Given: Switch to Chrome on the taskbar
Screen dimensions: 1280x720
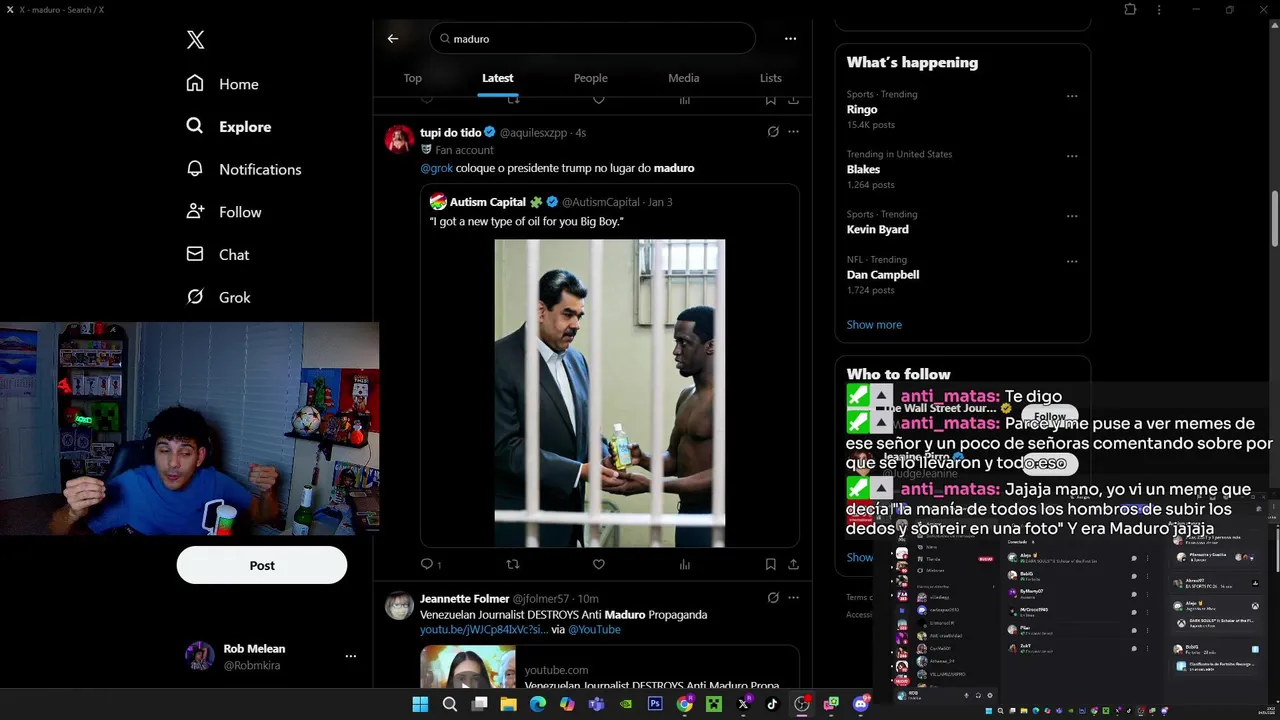Looking at the screenshot, I should tap(684, 704).
